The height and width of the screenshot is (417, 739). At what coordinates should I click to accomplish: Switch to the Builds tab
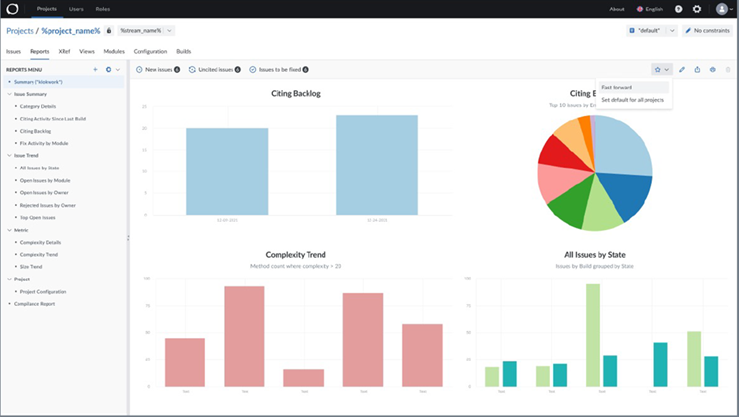point(184,51)
